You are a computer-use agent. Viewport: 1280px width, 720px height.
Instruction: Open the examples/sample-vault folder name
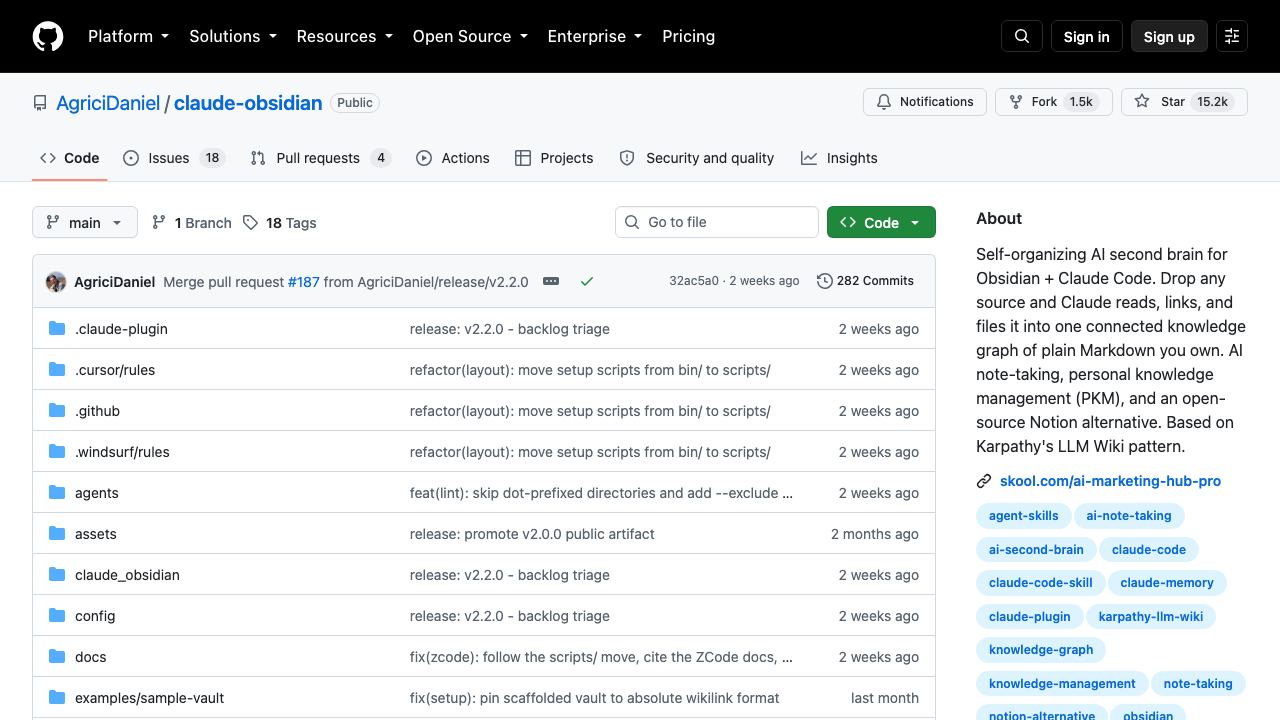click(149, 698)
